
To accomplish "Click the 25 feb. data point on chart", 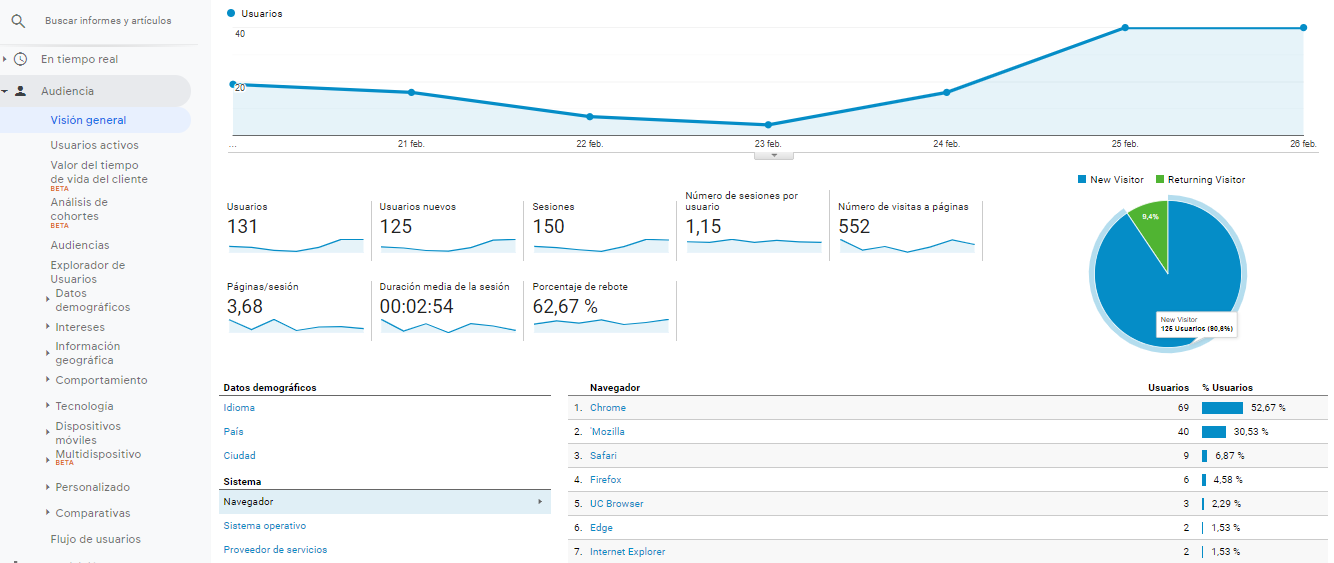I will click(x=1125, y=28).
